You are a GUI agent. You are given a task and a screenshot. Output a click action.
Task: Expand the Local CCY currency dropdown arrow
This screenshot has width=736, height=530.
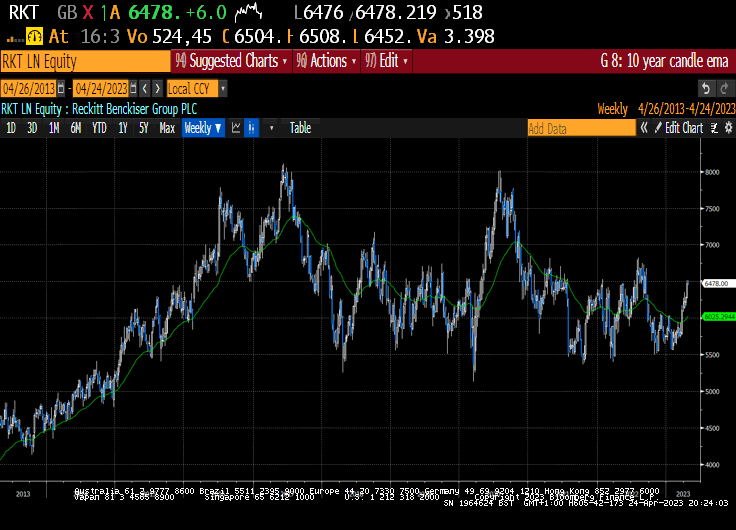(x=223, y=88)
